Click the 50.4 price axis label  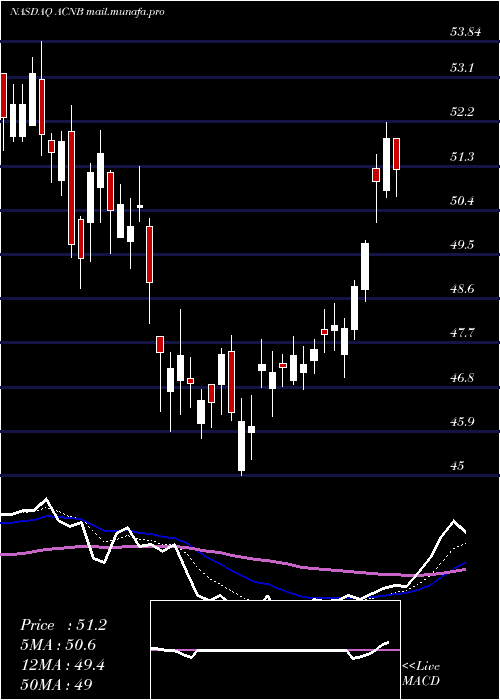point(462,200)
